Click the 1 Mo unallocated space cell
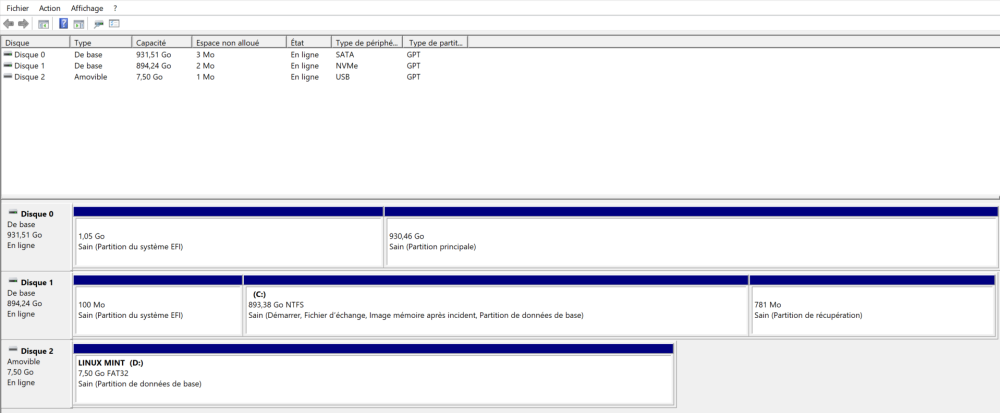Screen dimensions: 1000x413 [x=205, y=77]
